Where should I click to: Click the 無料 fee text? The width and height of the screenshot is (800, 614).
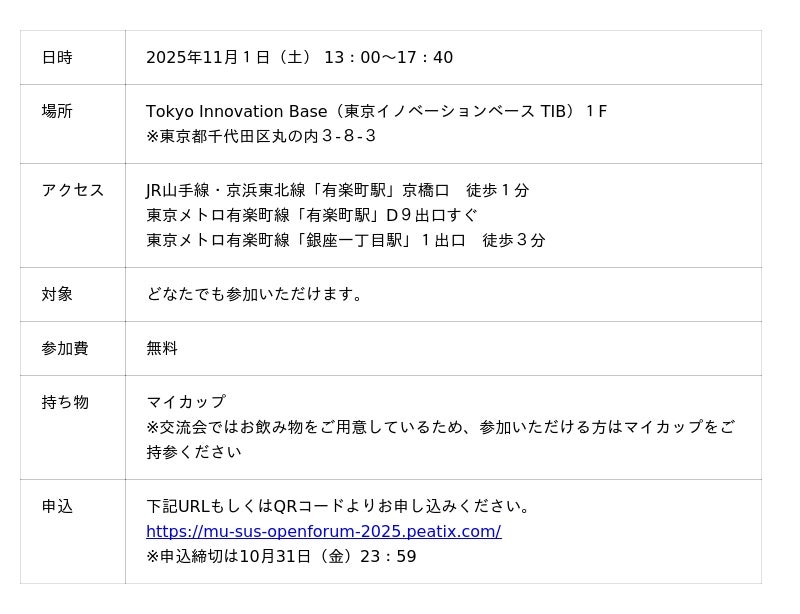pos(162,348)
